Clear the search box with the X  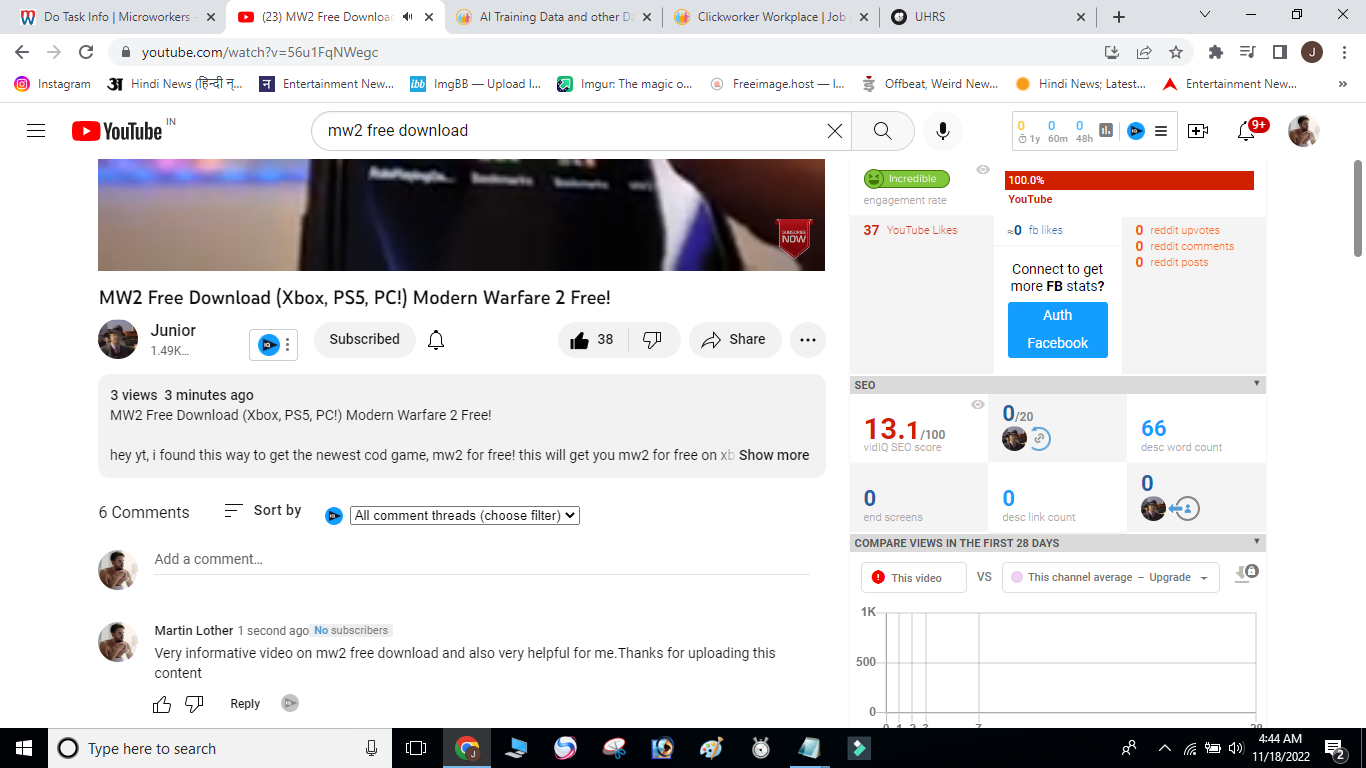pyautogui.click(x=835, y=131)
